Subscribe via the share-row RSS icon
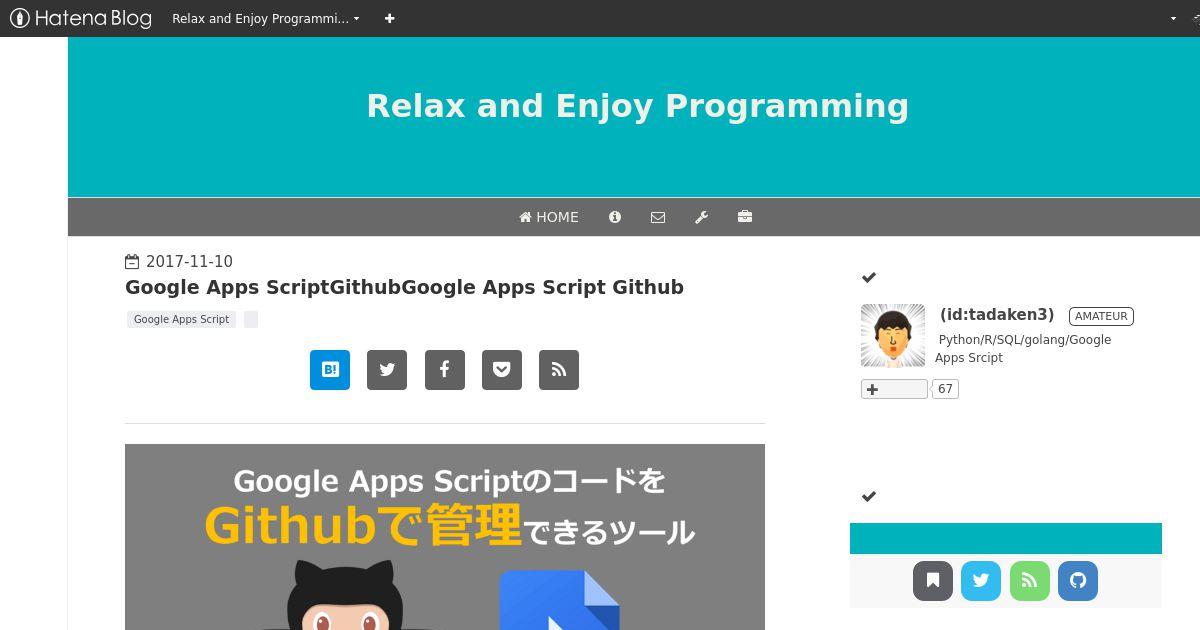The width and height of the screenshot is (1200, 630). [x=559, y=370]
